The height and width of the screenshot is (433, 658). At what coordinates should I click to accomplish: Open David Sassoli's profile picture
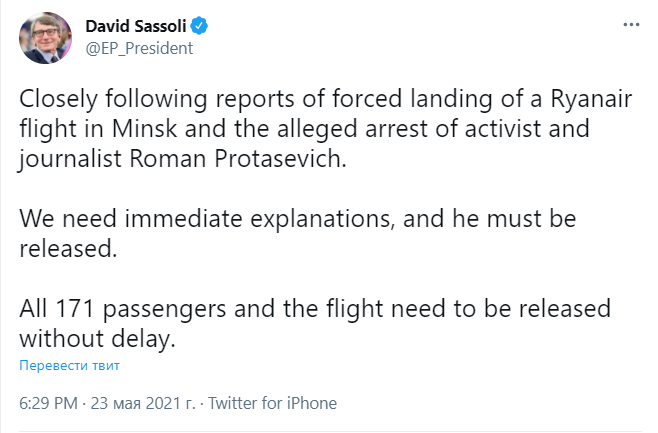click(45, 38)
